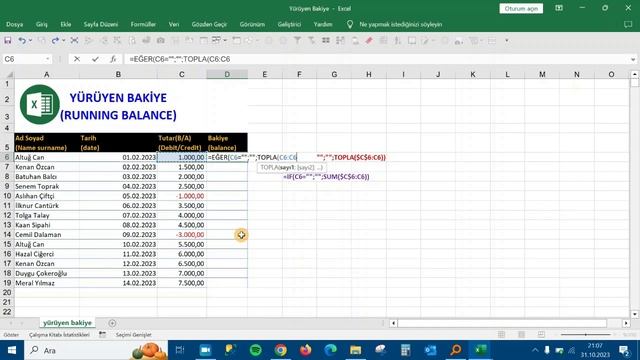Click row 10 header

7,196
